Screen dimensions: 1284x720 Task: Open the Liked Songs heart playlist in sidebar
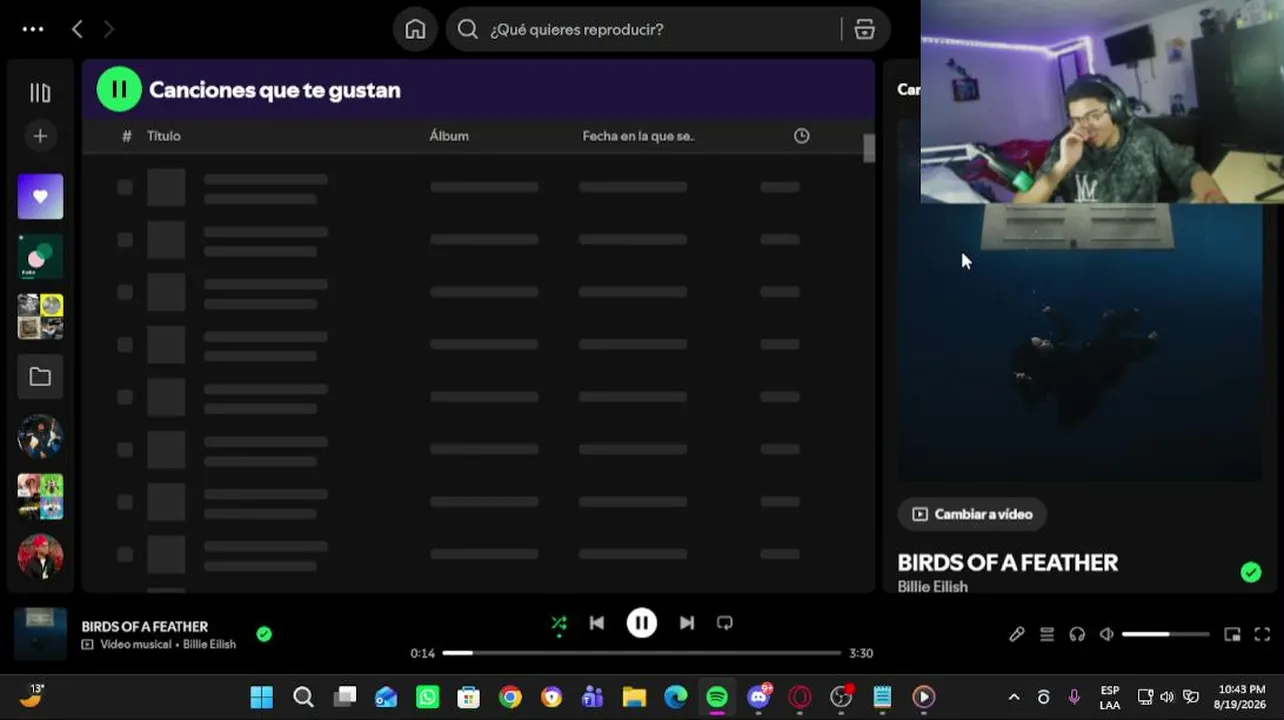[40, 197]
